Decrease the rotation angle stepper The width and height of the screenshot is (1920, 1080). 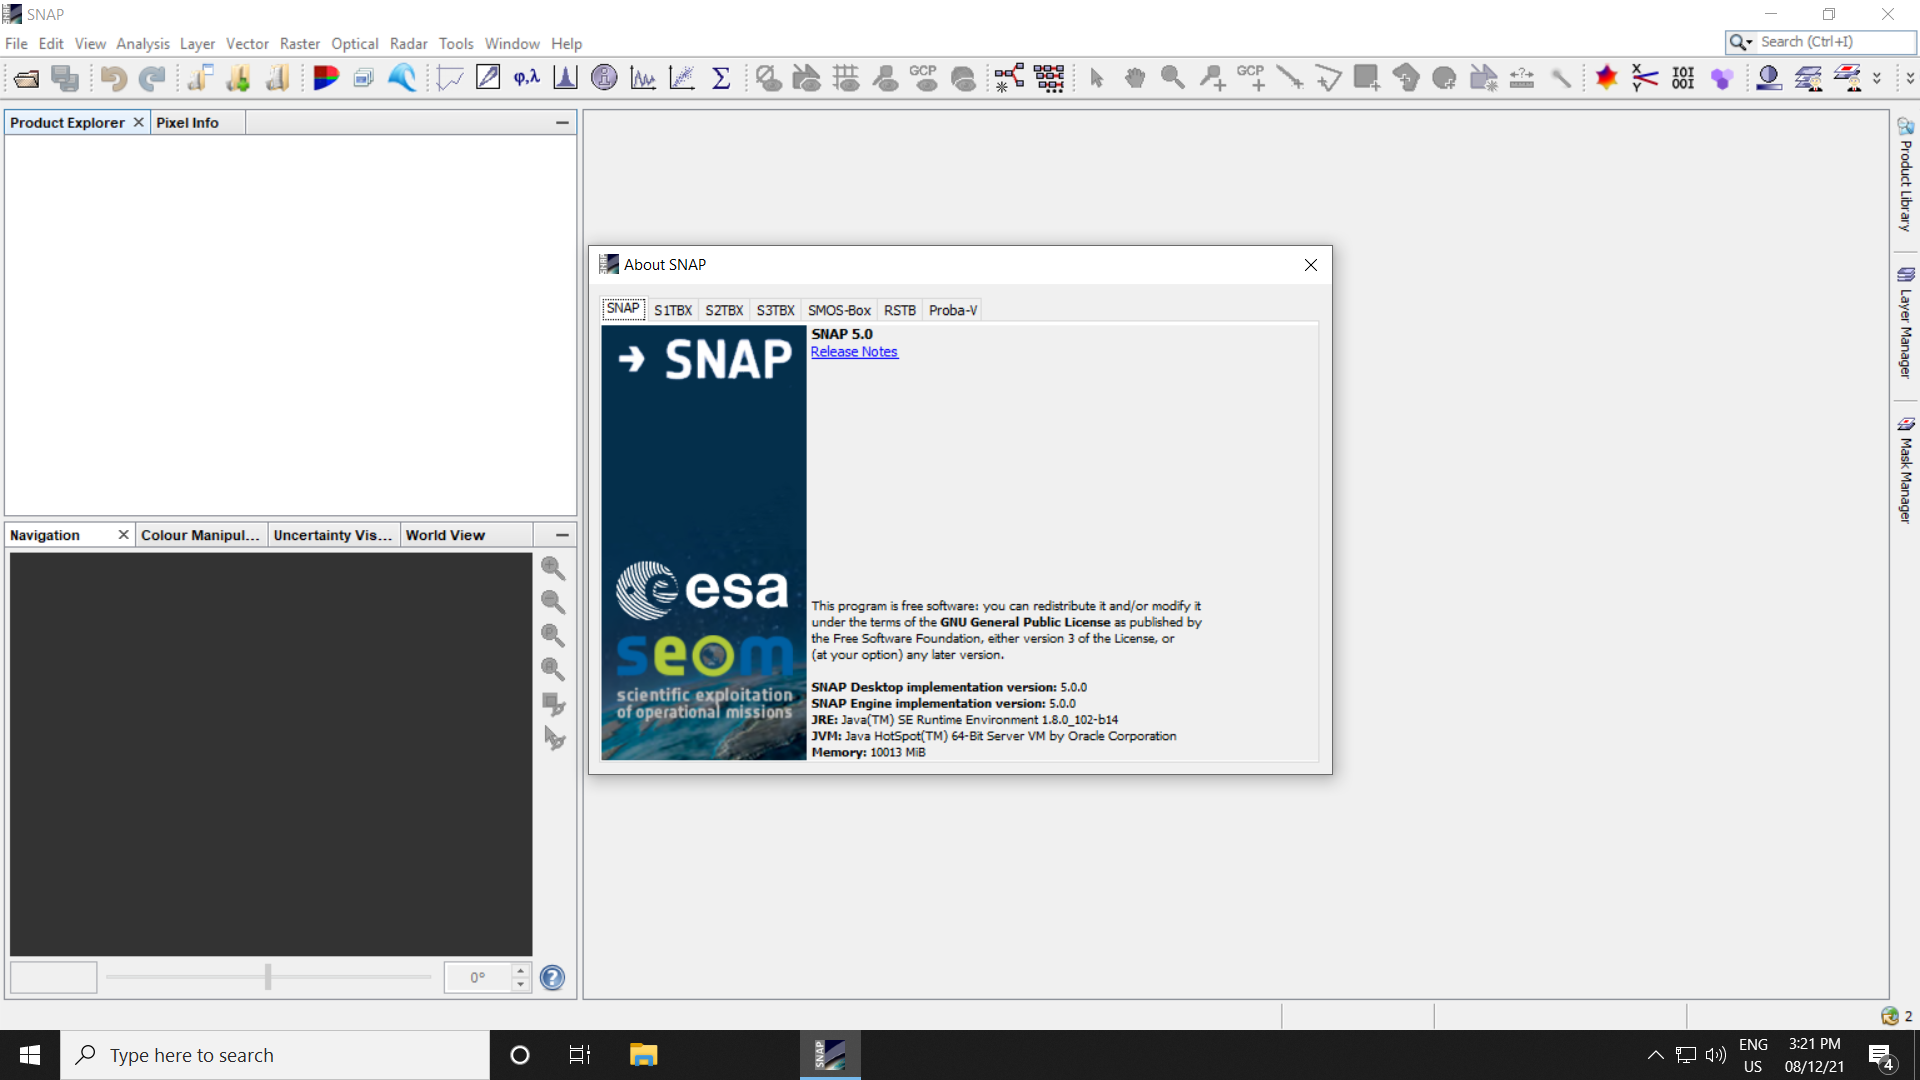(x=520, y=984)
